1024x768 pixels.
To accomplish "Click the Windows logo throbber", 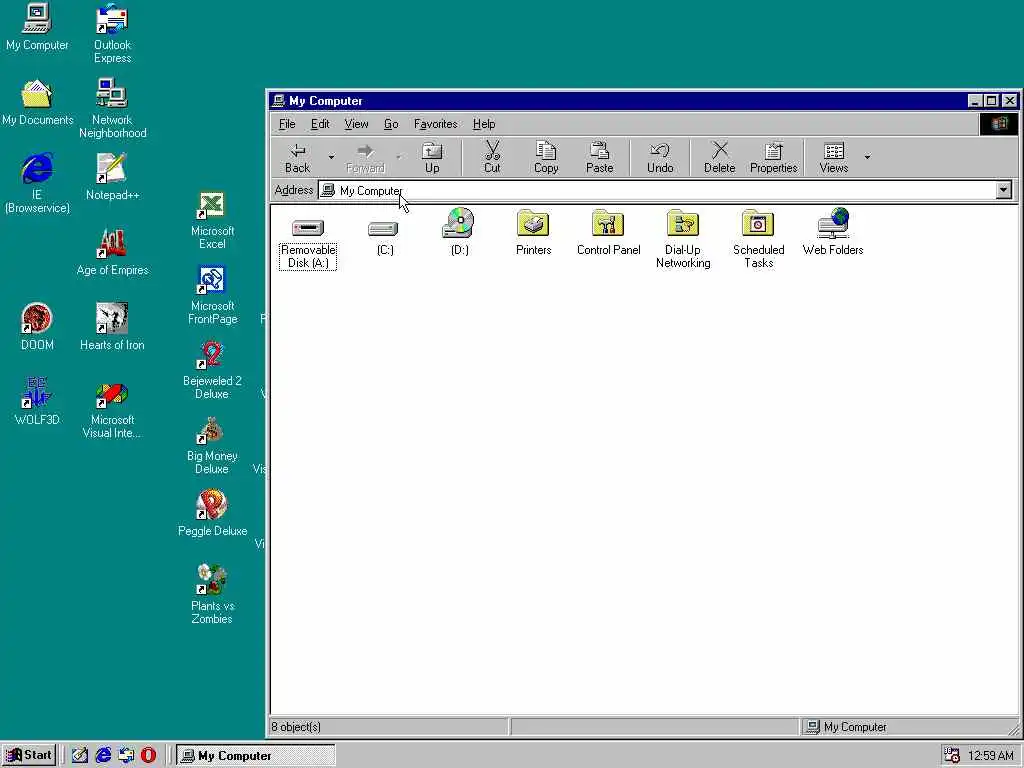I will (999, 124).
